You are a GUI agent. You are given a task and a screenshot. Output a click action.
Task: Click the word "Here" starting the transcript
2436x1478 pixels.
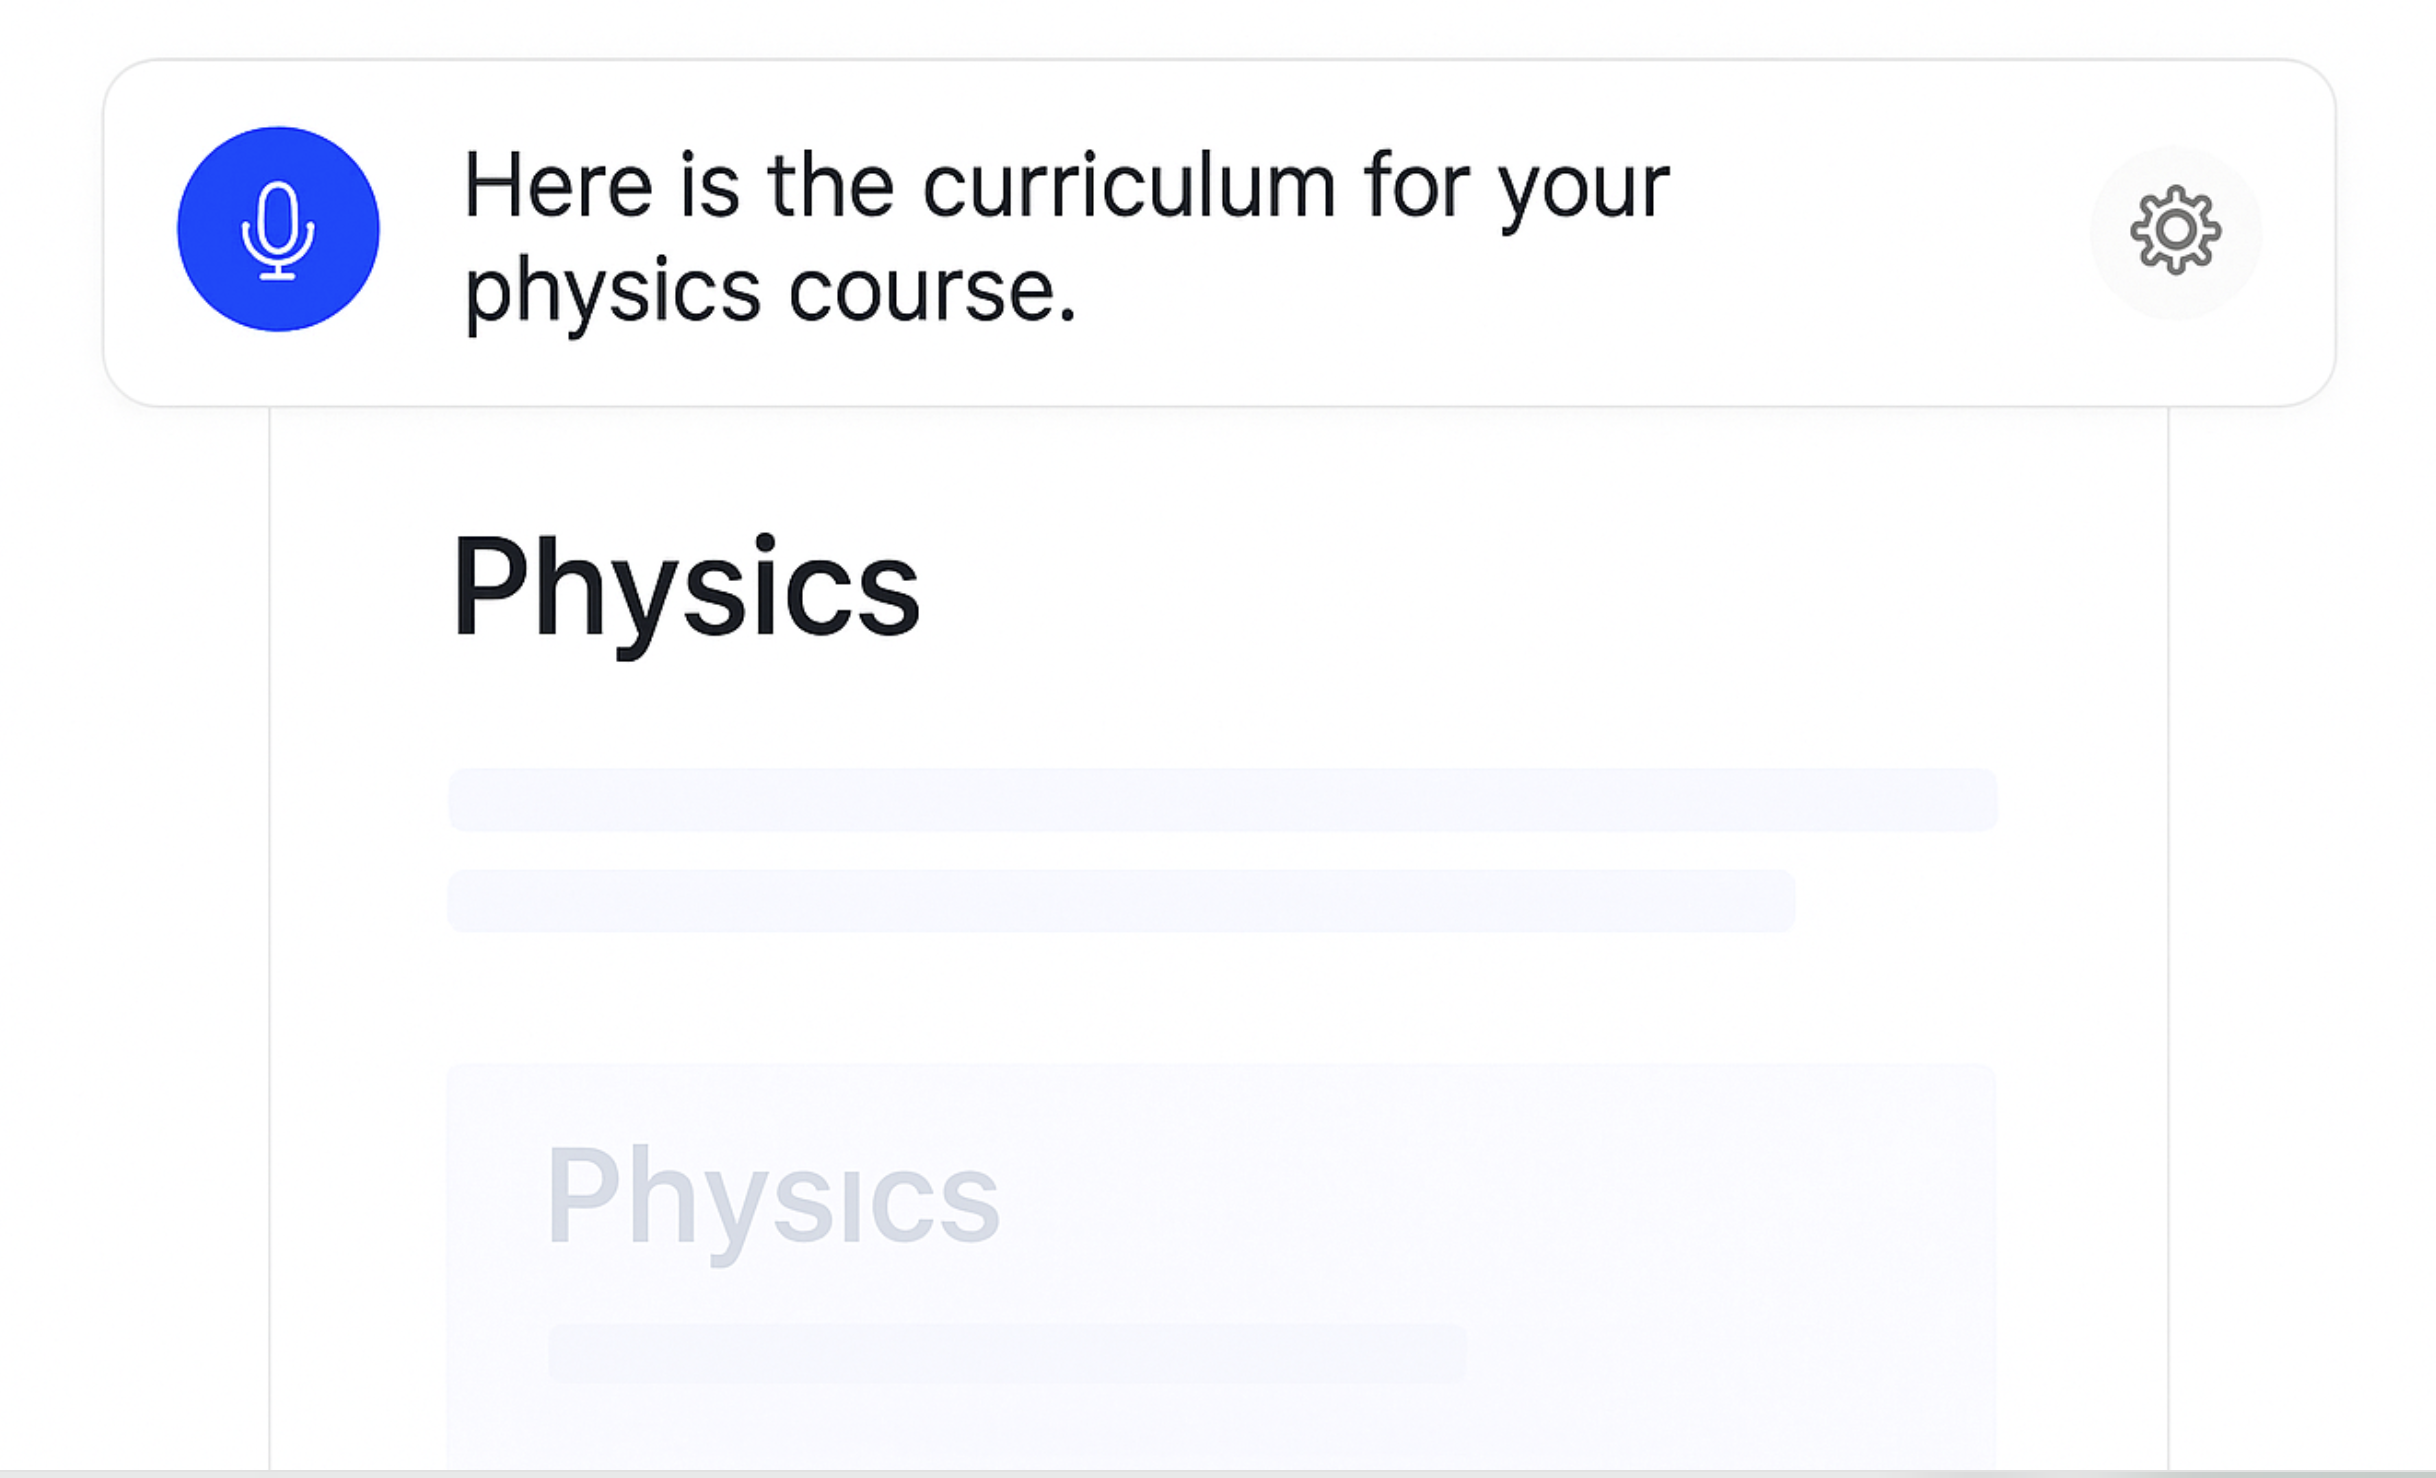coord(558,186)
